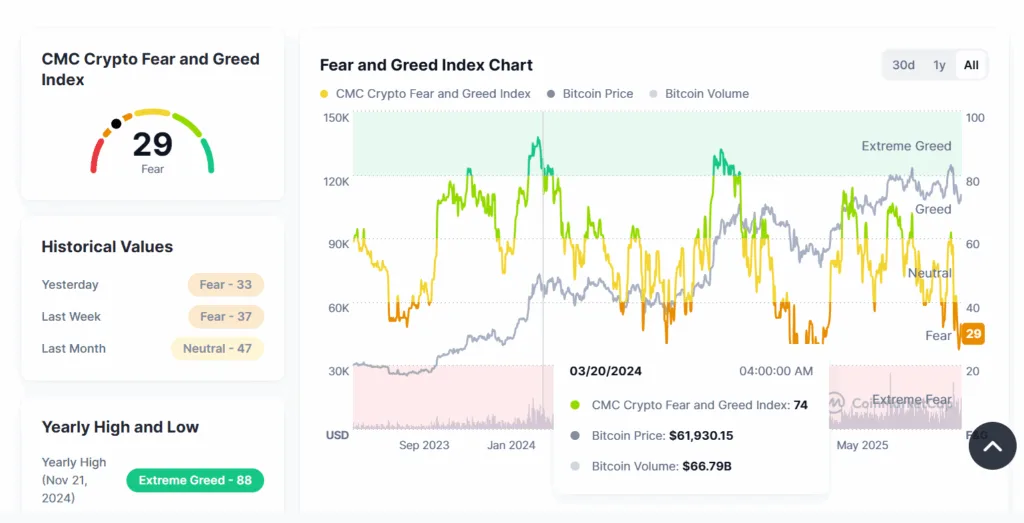Click the black indicator dot on the gauge

[x=117, y=124]
